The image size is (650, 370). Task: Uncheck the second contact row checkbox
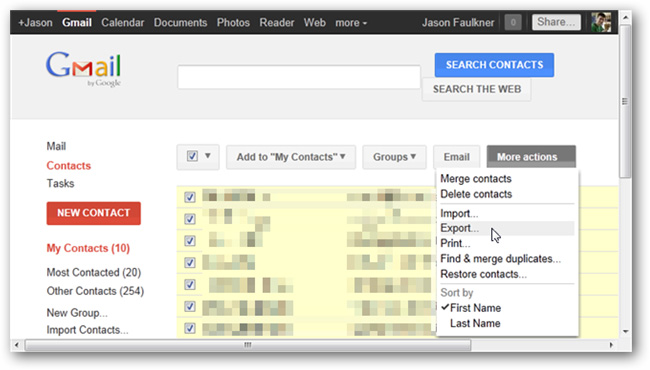click(190, 219)
